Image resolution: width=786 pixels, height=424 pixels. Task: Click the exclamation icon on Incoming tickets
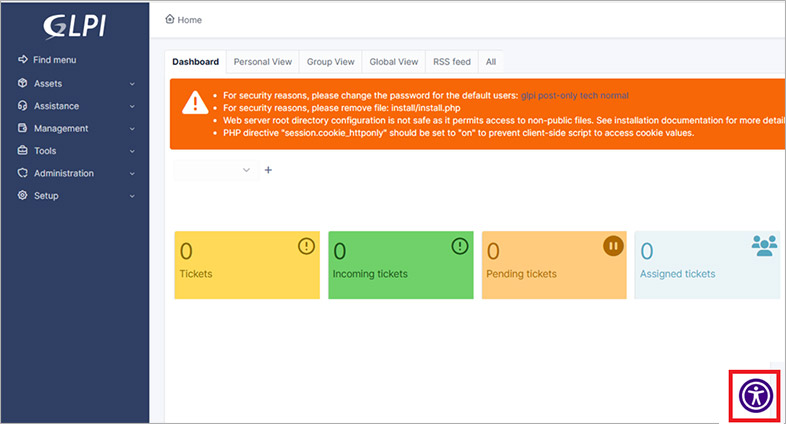click(460, 246)
